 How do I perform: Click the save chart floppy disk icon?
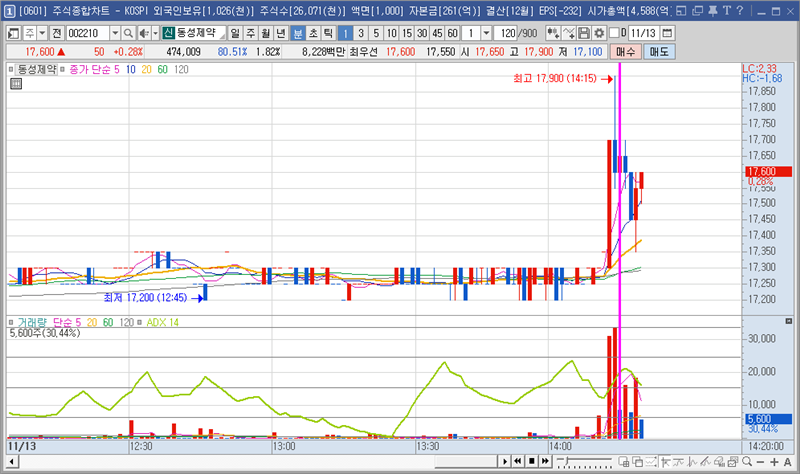tap(585, 33)
